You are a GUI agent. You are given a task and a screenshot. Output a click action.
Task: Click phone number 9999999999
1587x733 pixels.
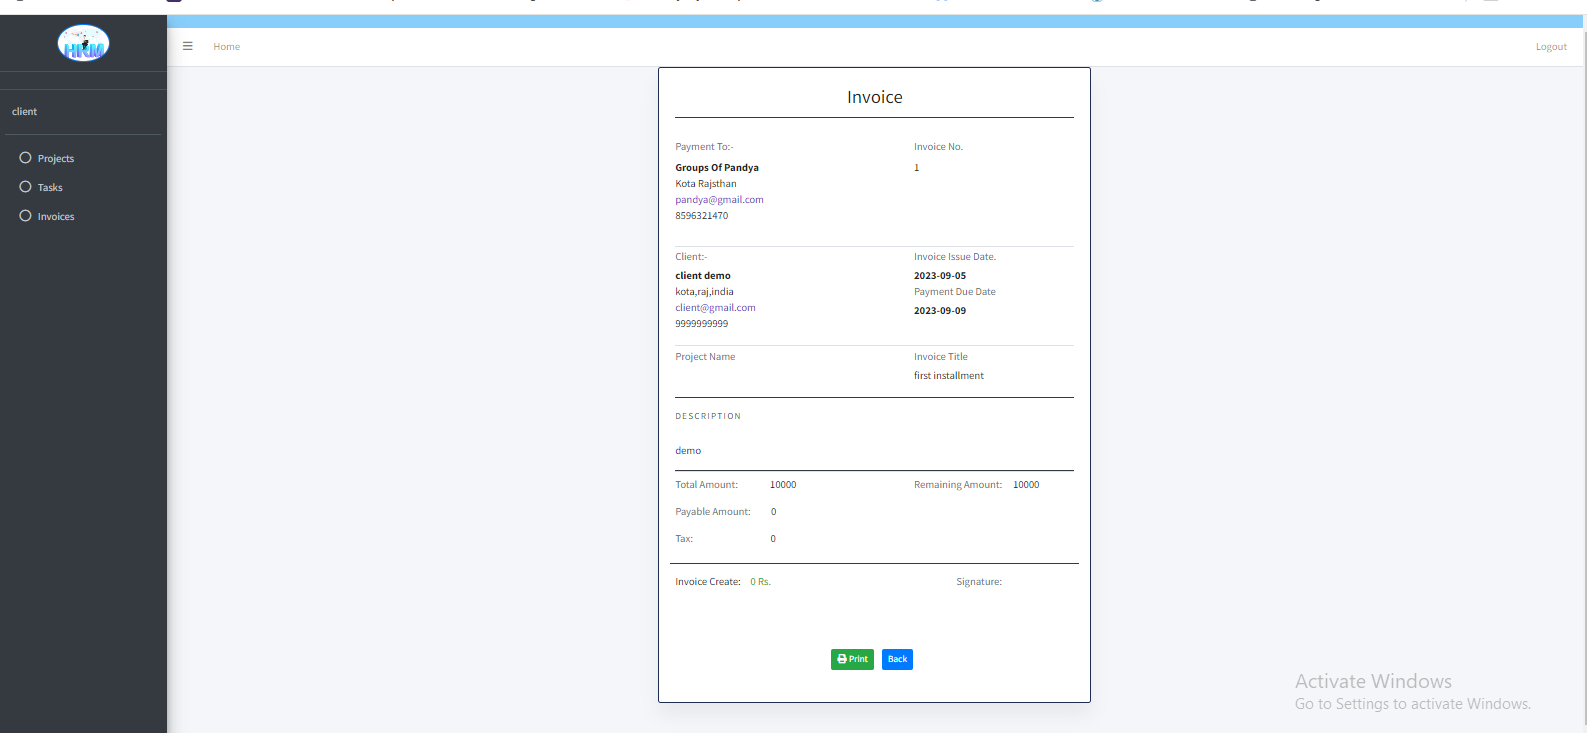point(702,324)
